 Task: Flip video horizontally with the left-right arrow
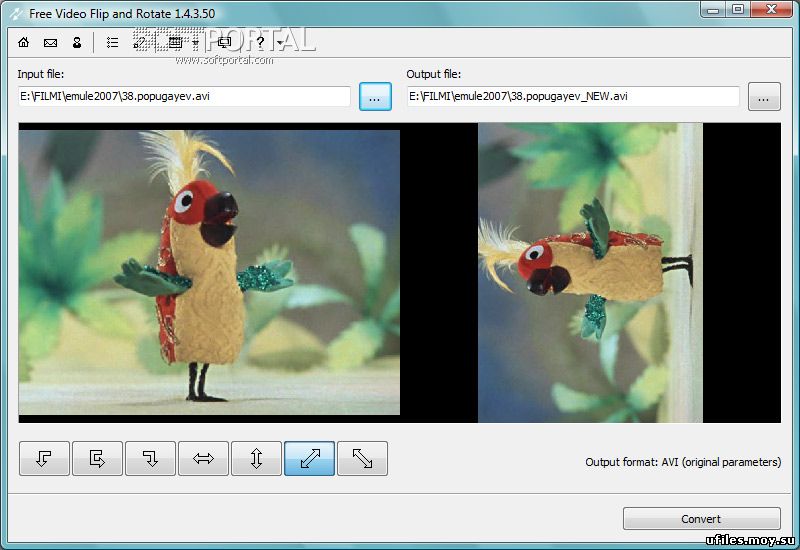[x=203, y=458]
